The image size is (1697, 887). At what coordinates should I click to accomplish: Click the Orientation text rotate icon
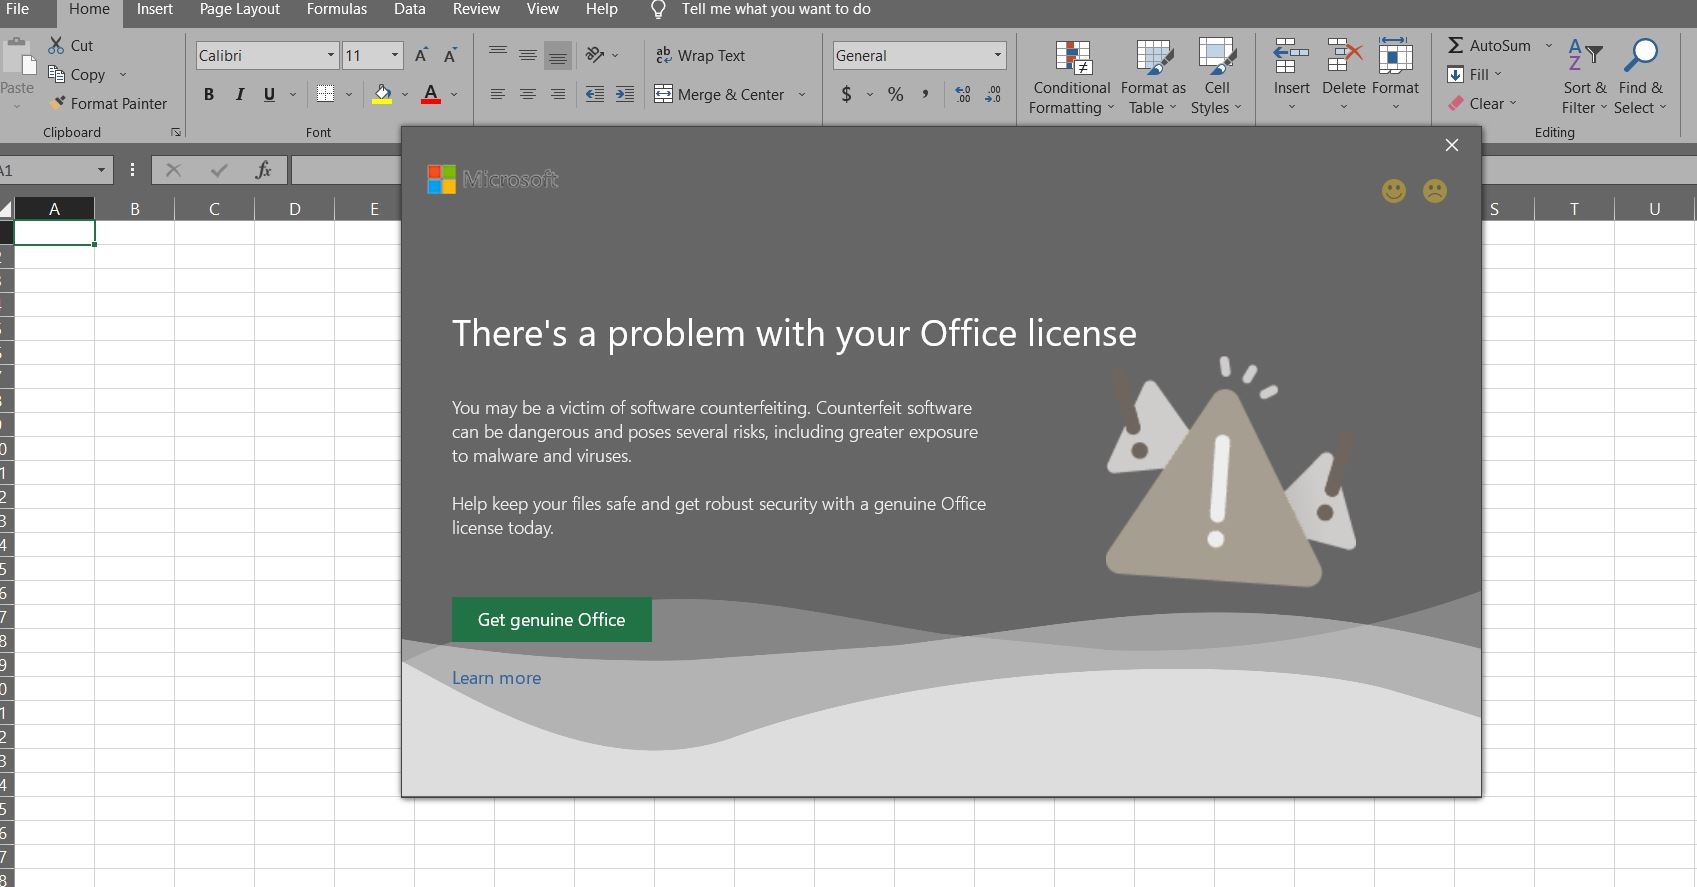coord(596,55)
